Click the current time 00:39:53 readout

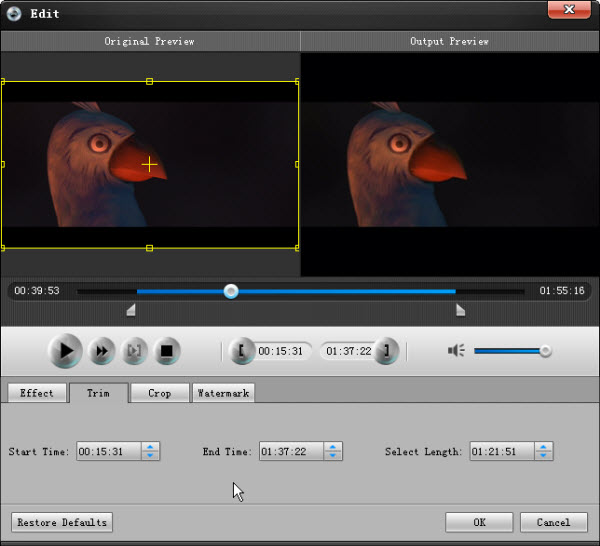[x=37, y=291]
